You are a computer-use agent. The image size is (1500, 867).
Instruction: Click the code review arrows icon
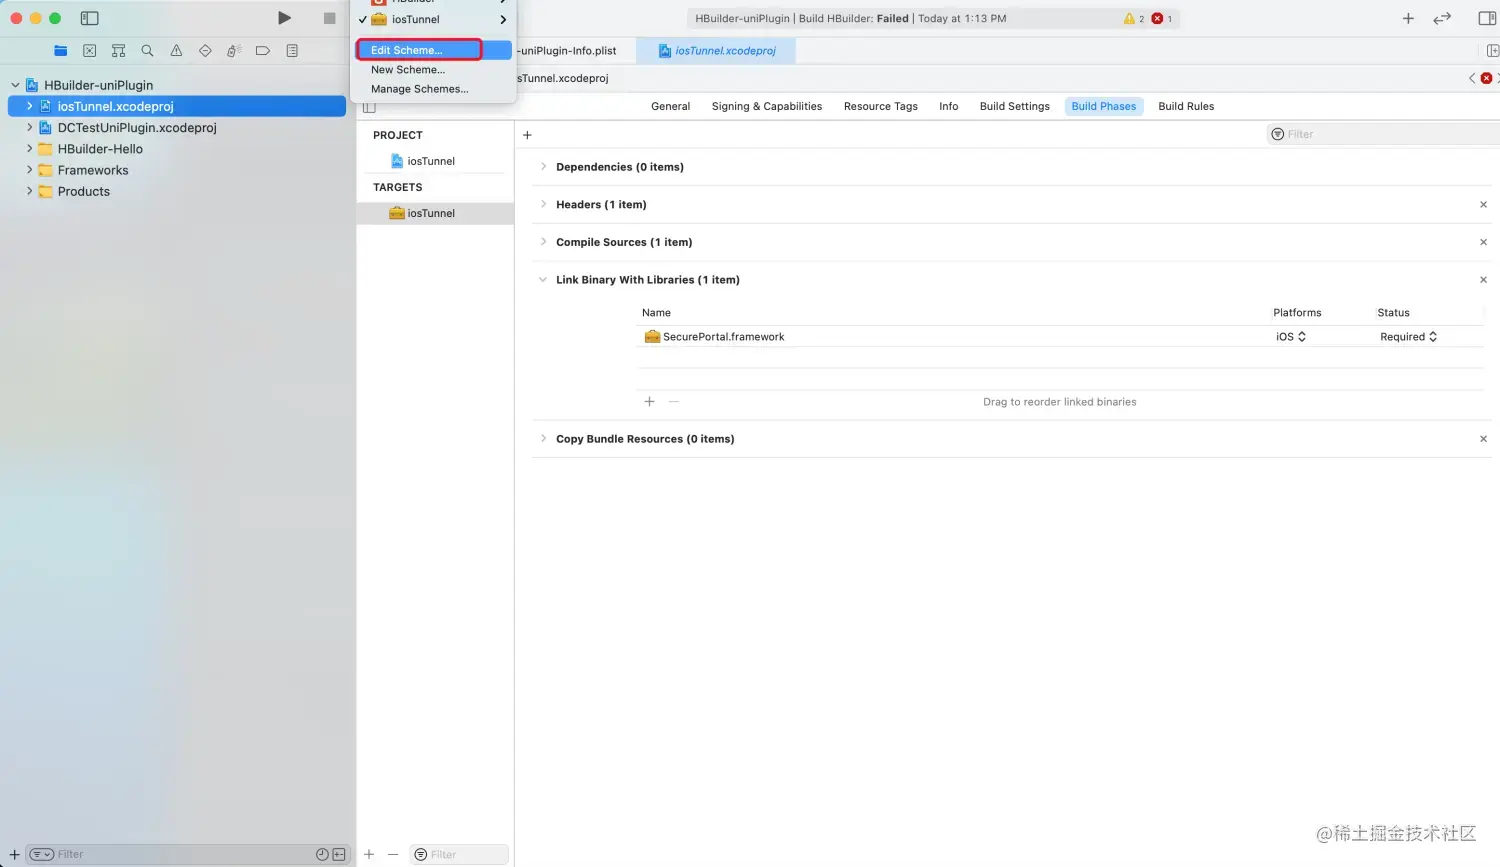coord(1442,18)
